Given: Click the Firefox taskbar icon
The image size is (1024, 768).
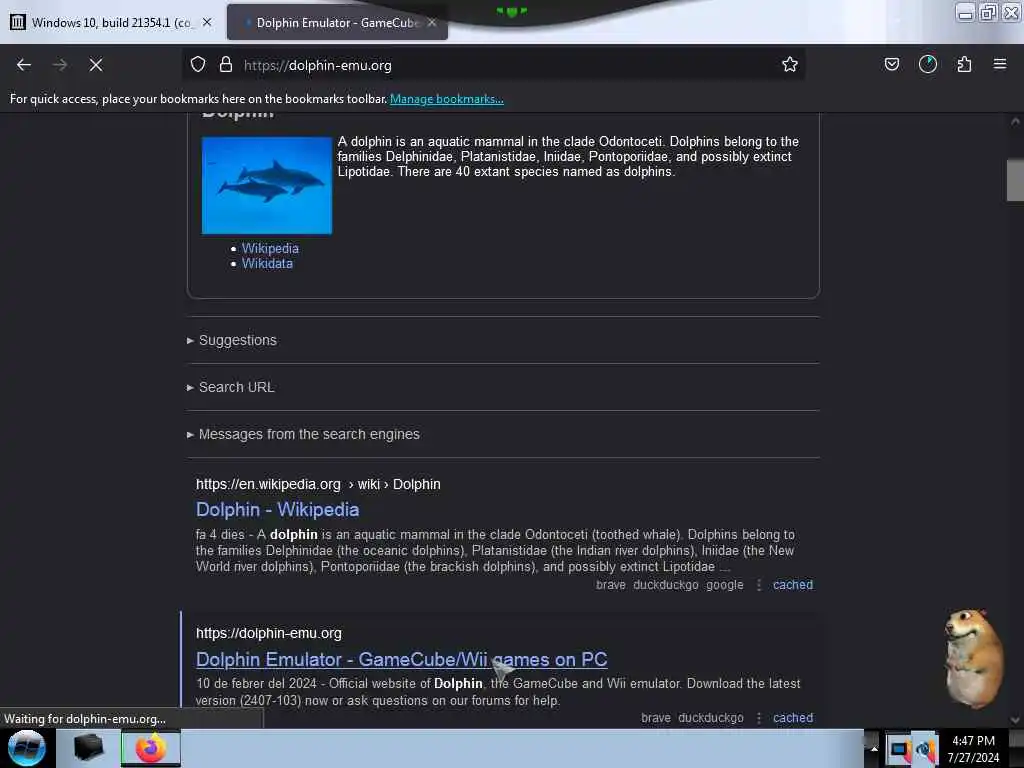Looking at the screenshot, I should point(151,748).
